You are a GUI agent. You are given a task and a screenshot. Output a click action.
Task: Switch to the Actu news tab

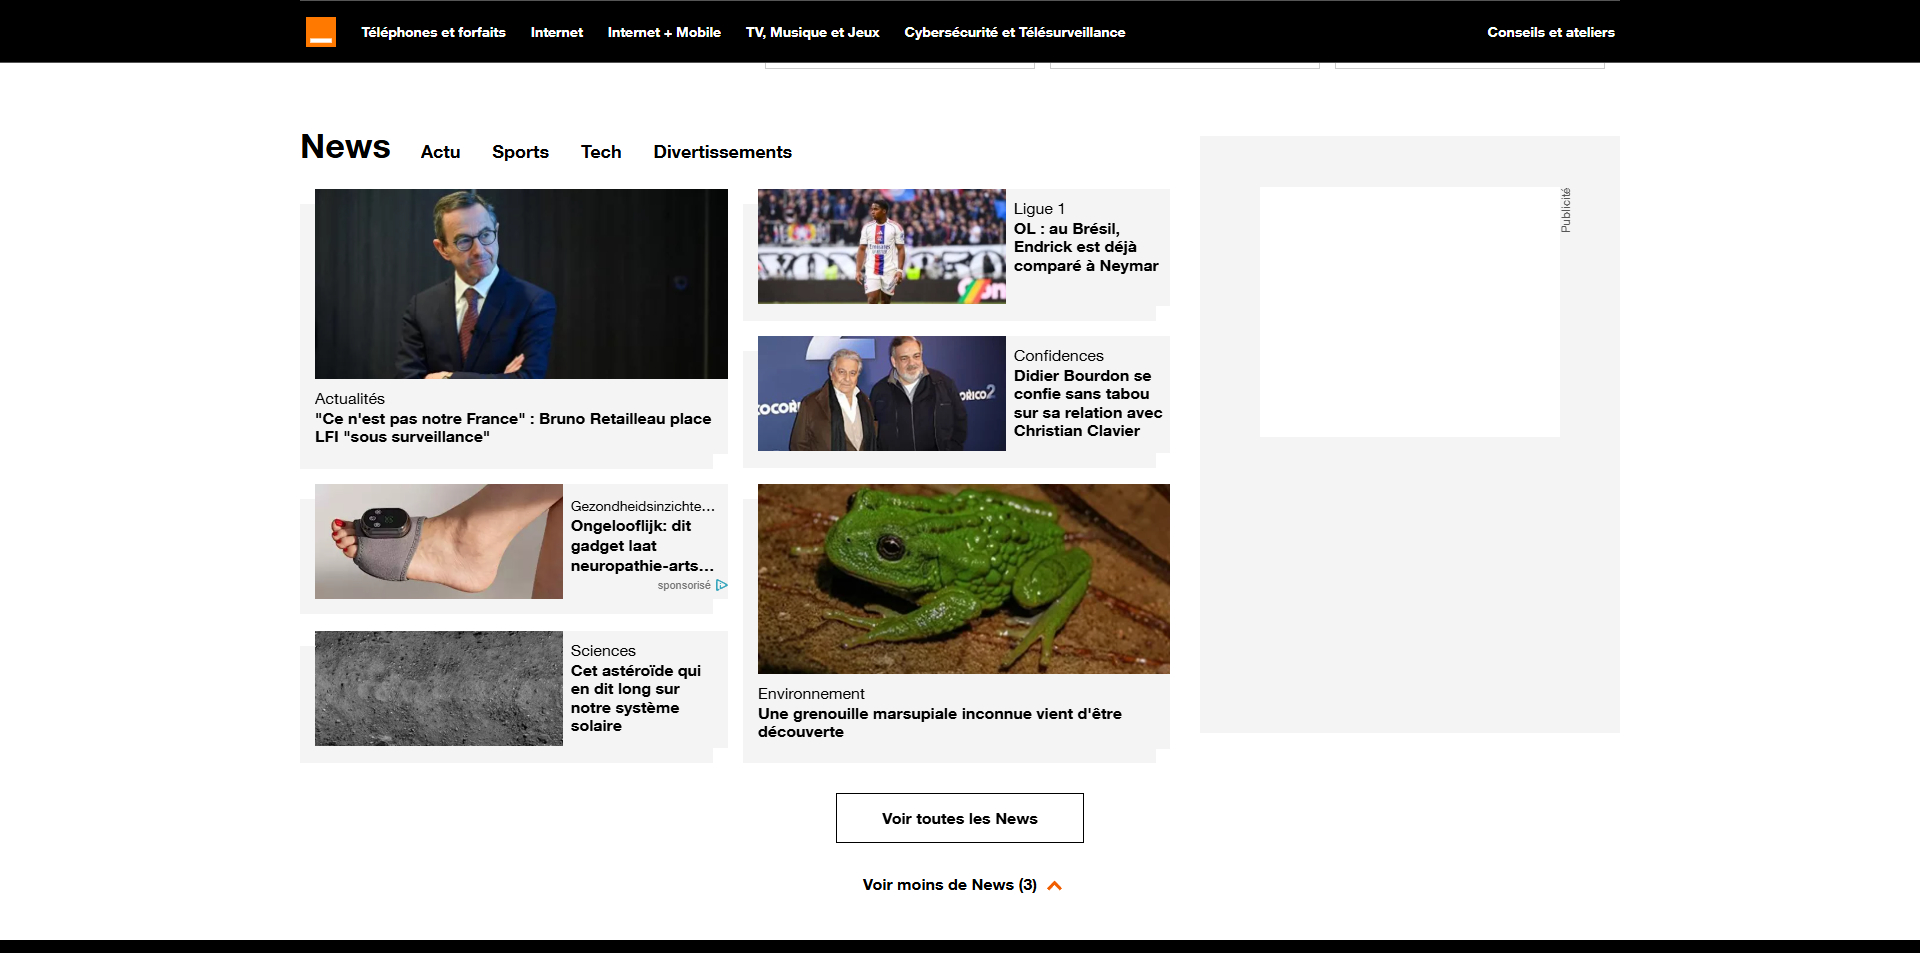click(x=440, y=152)
